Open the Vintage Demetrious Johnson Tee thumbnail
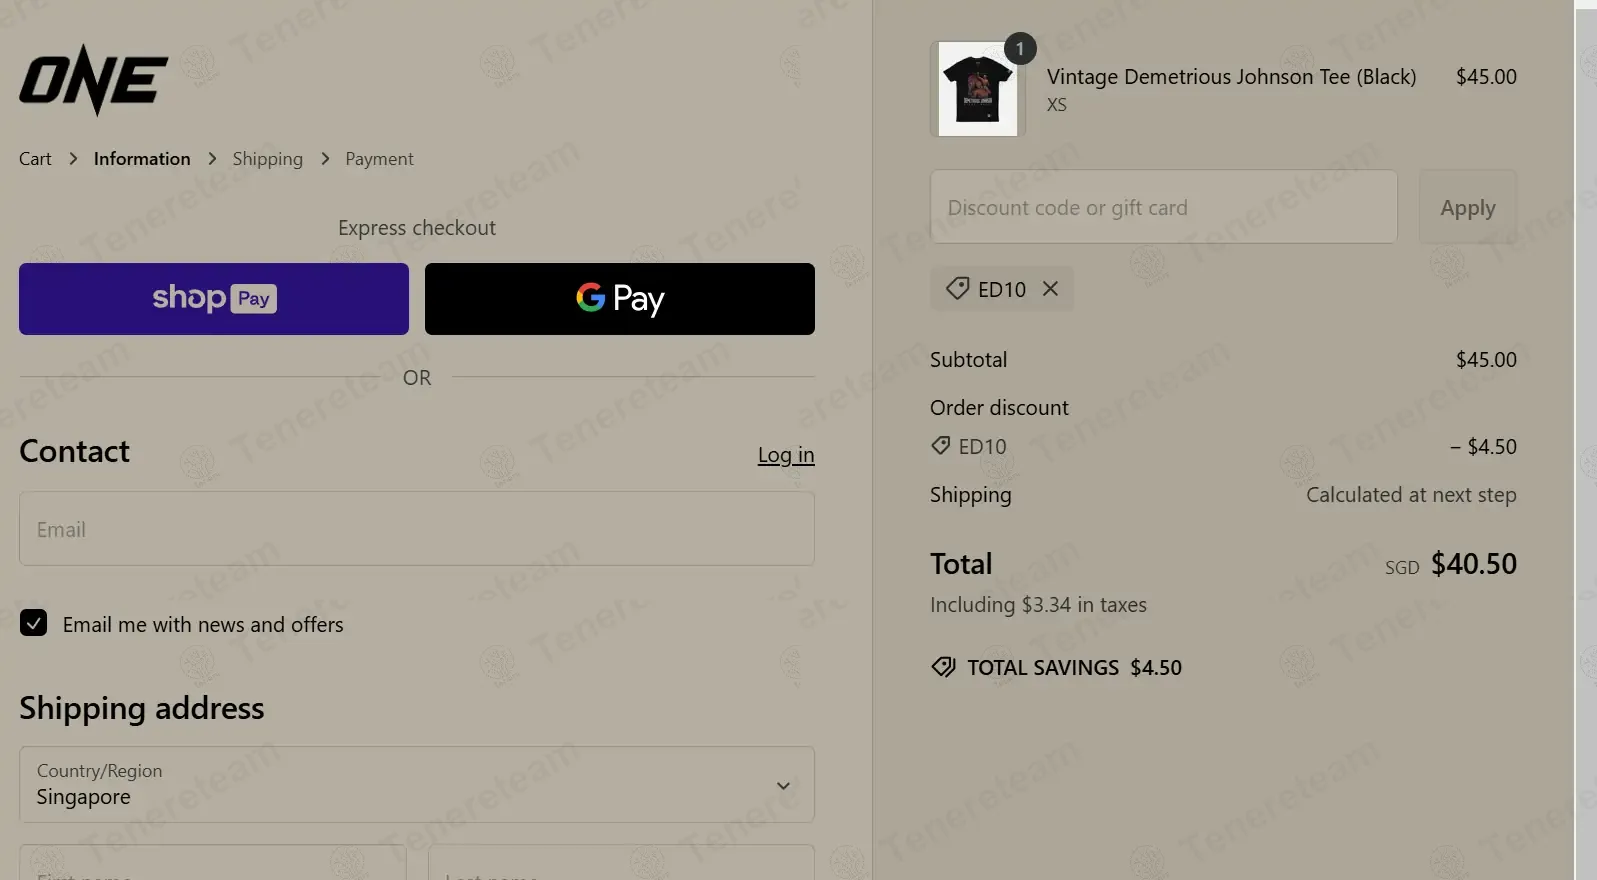Viewport: 1597px width, 880px height. tap(977, 91)
